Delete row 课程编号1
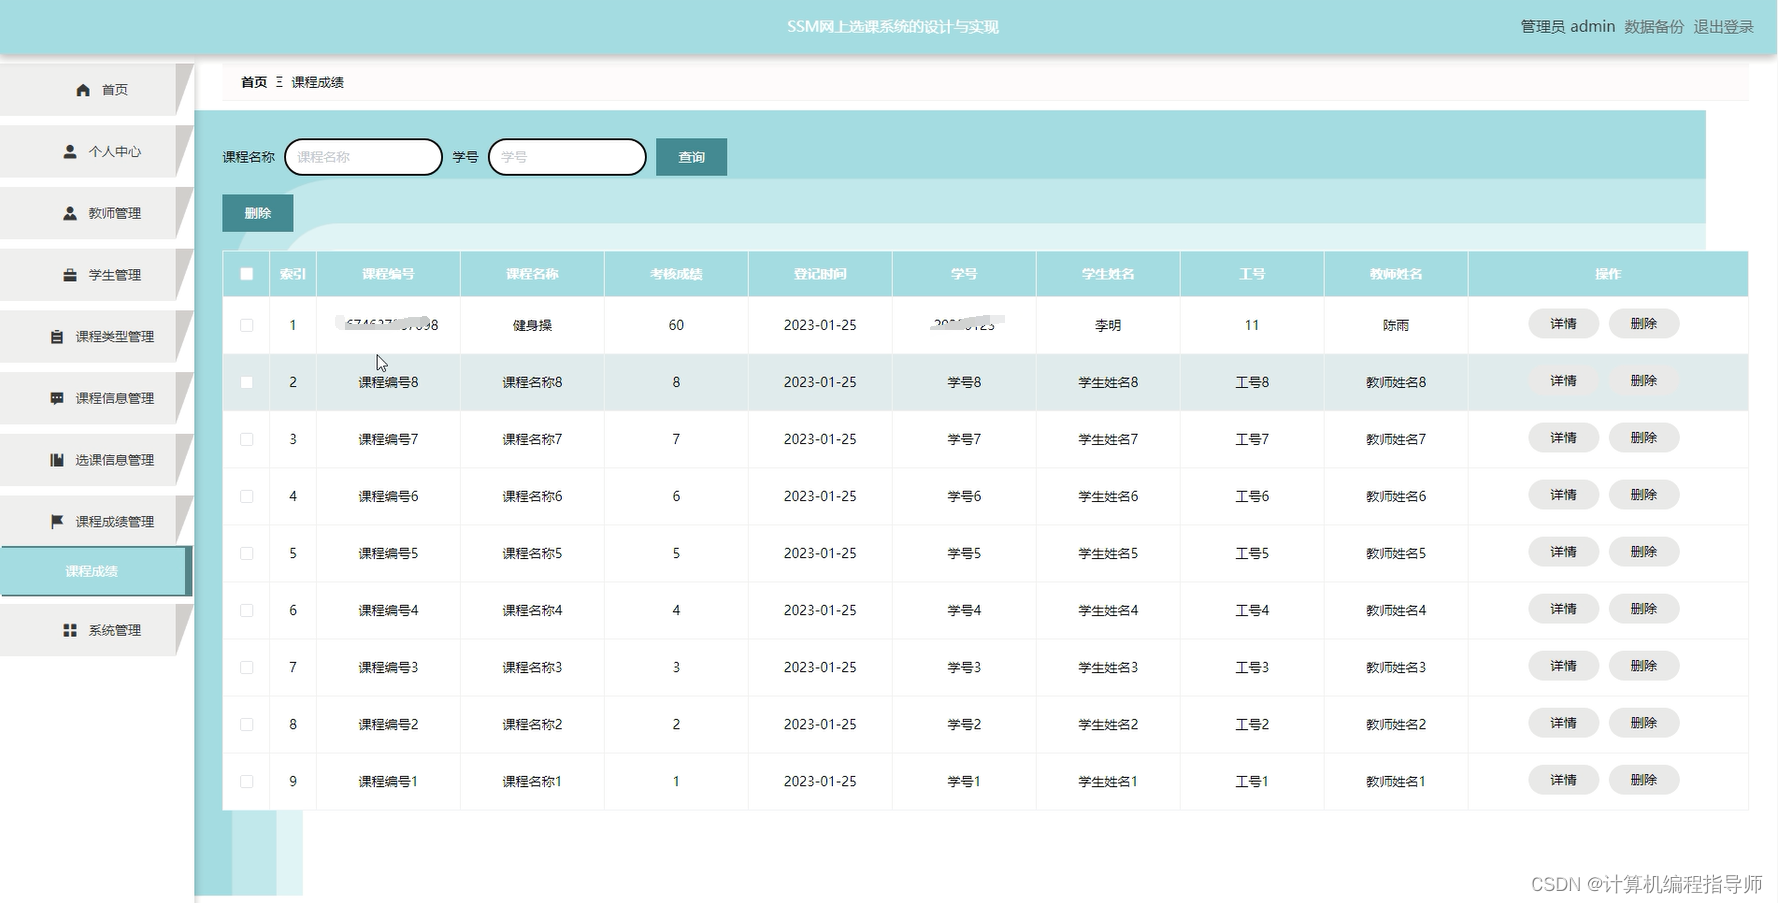 1643,780
